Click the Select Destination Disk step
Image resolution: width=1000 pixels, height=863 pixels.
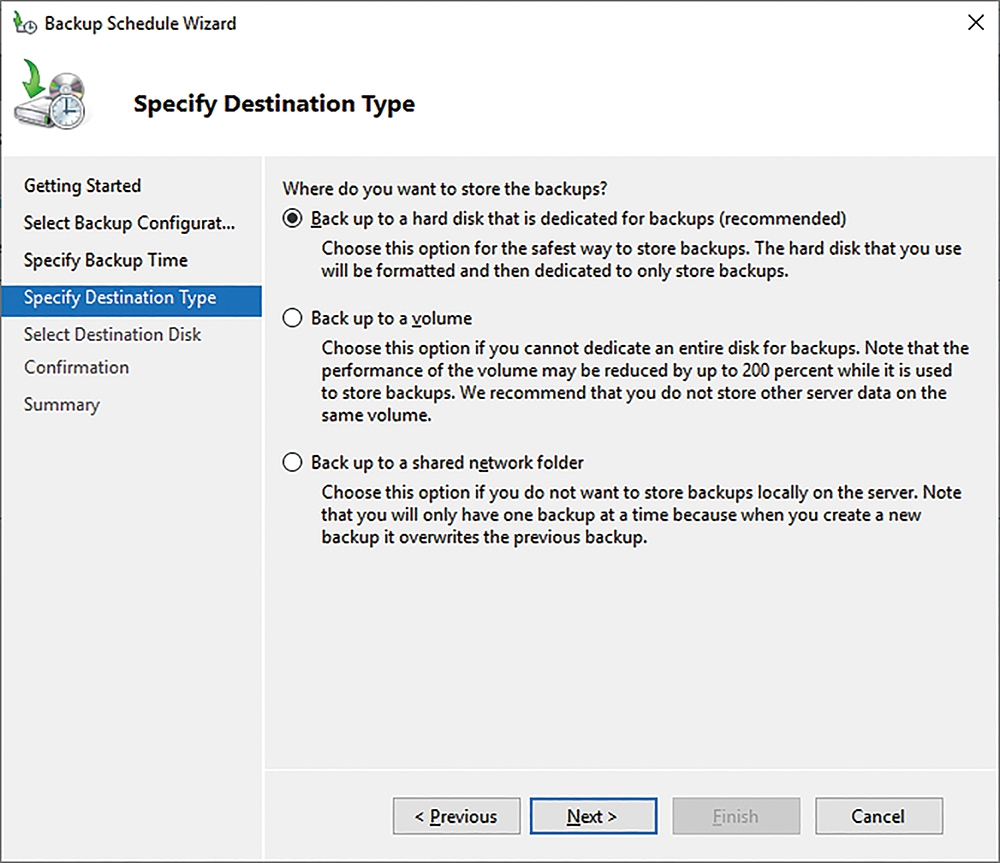pyautogui.click(x=112, y=334)
